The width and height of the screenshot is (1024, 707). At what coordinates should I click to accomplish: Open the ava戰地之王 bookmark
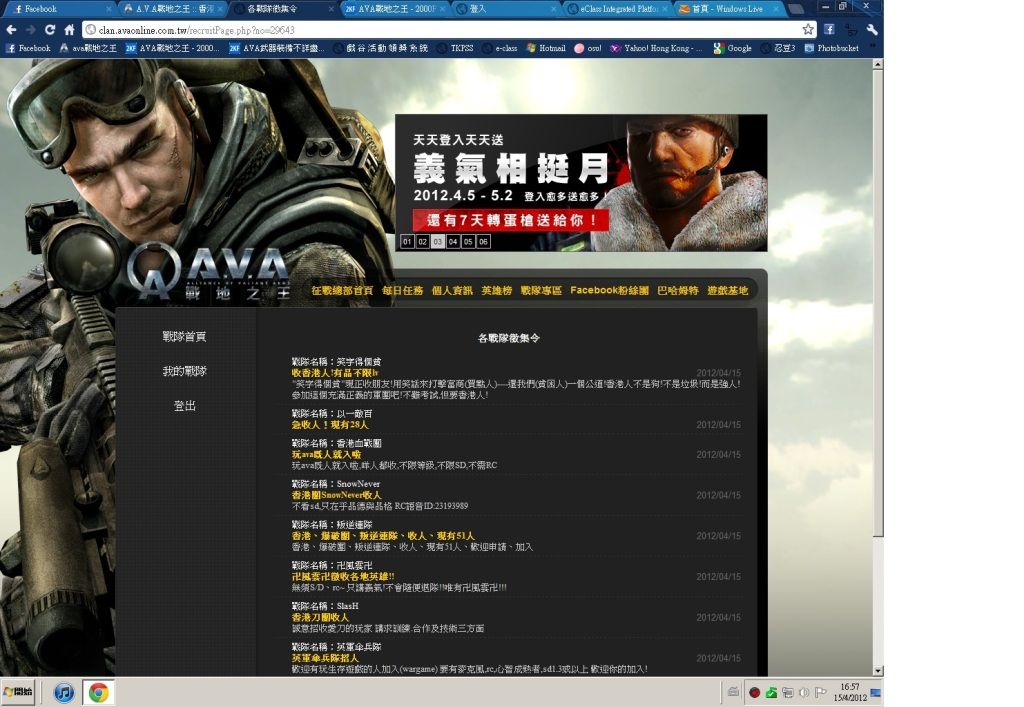[x=88, y=48]
